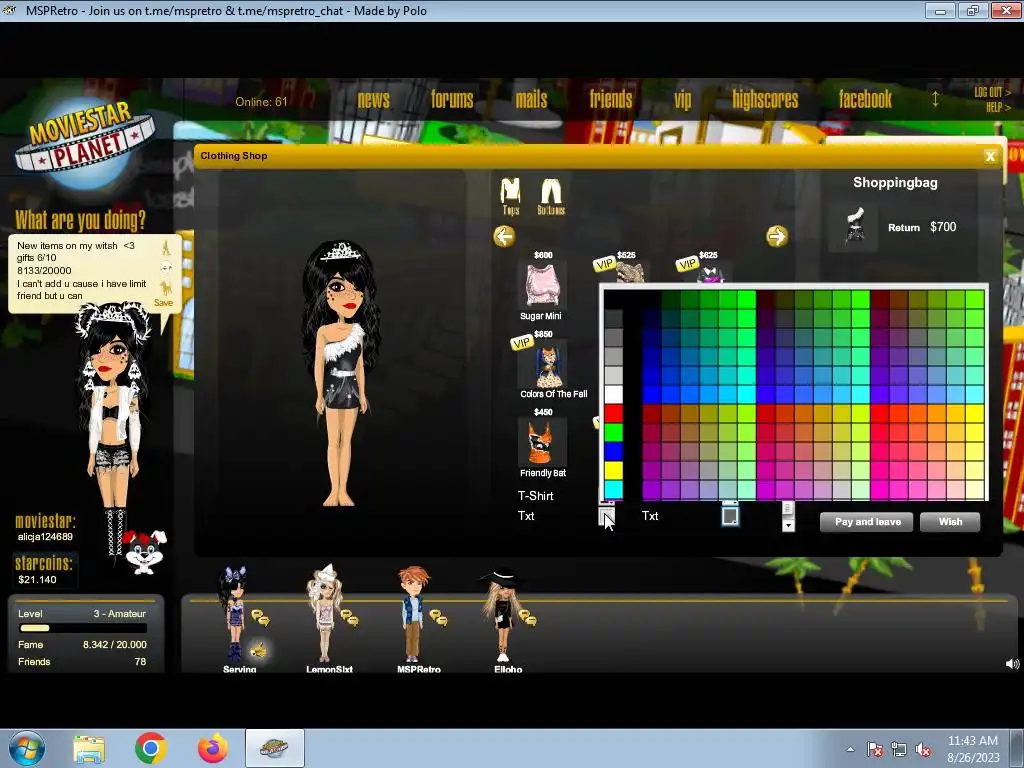Viewport: 1024px width, 768px height.
Task: Click the Elloho friend avatar
Action: point(502,614)
